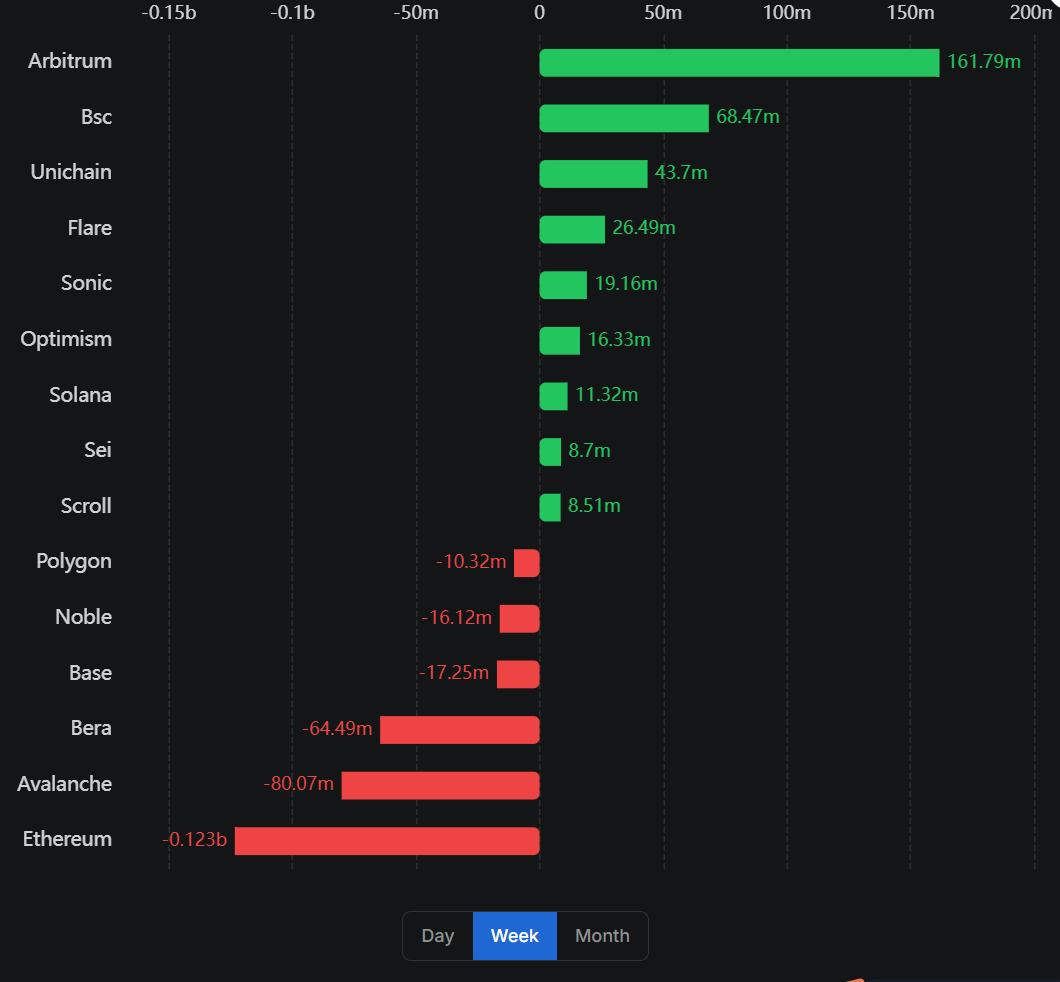
Task: Switch the chart to Month view
Action: (x=602, y=935)
